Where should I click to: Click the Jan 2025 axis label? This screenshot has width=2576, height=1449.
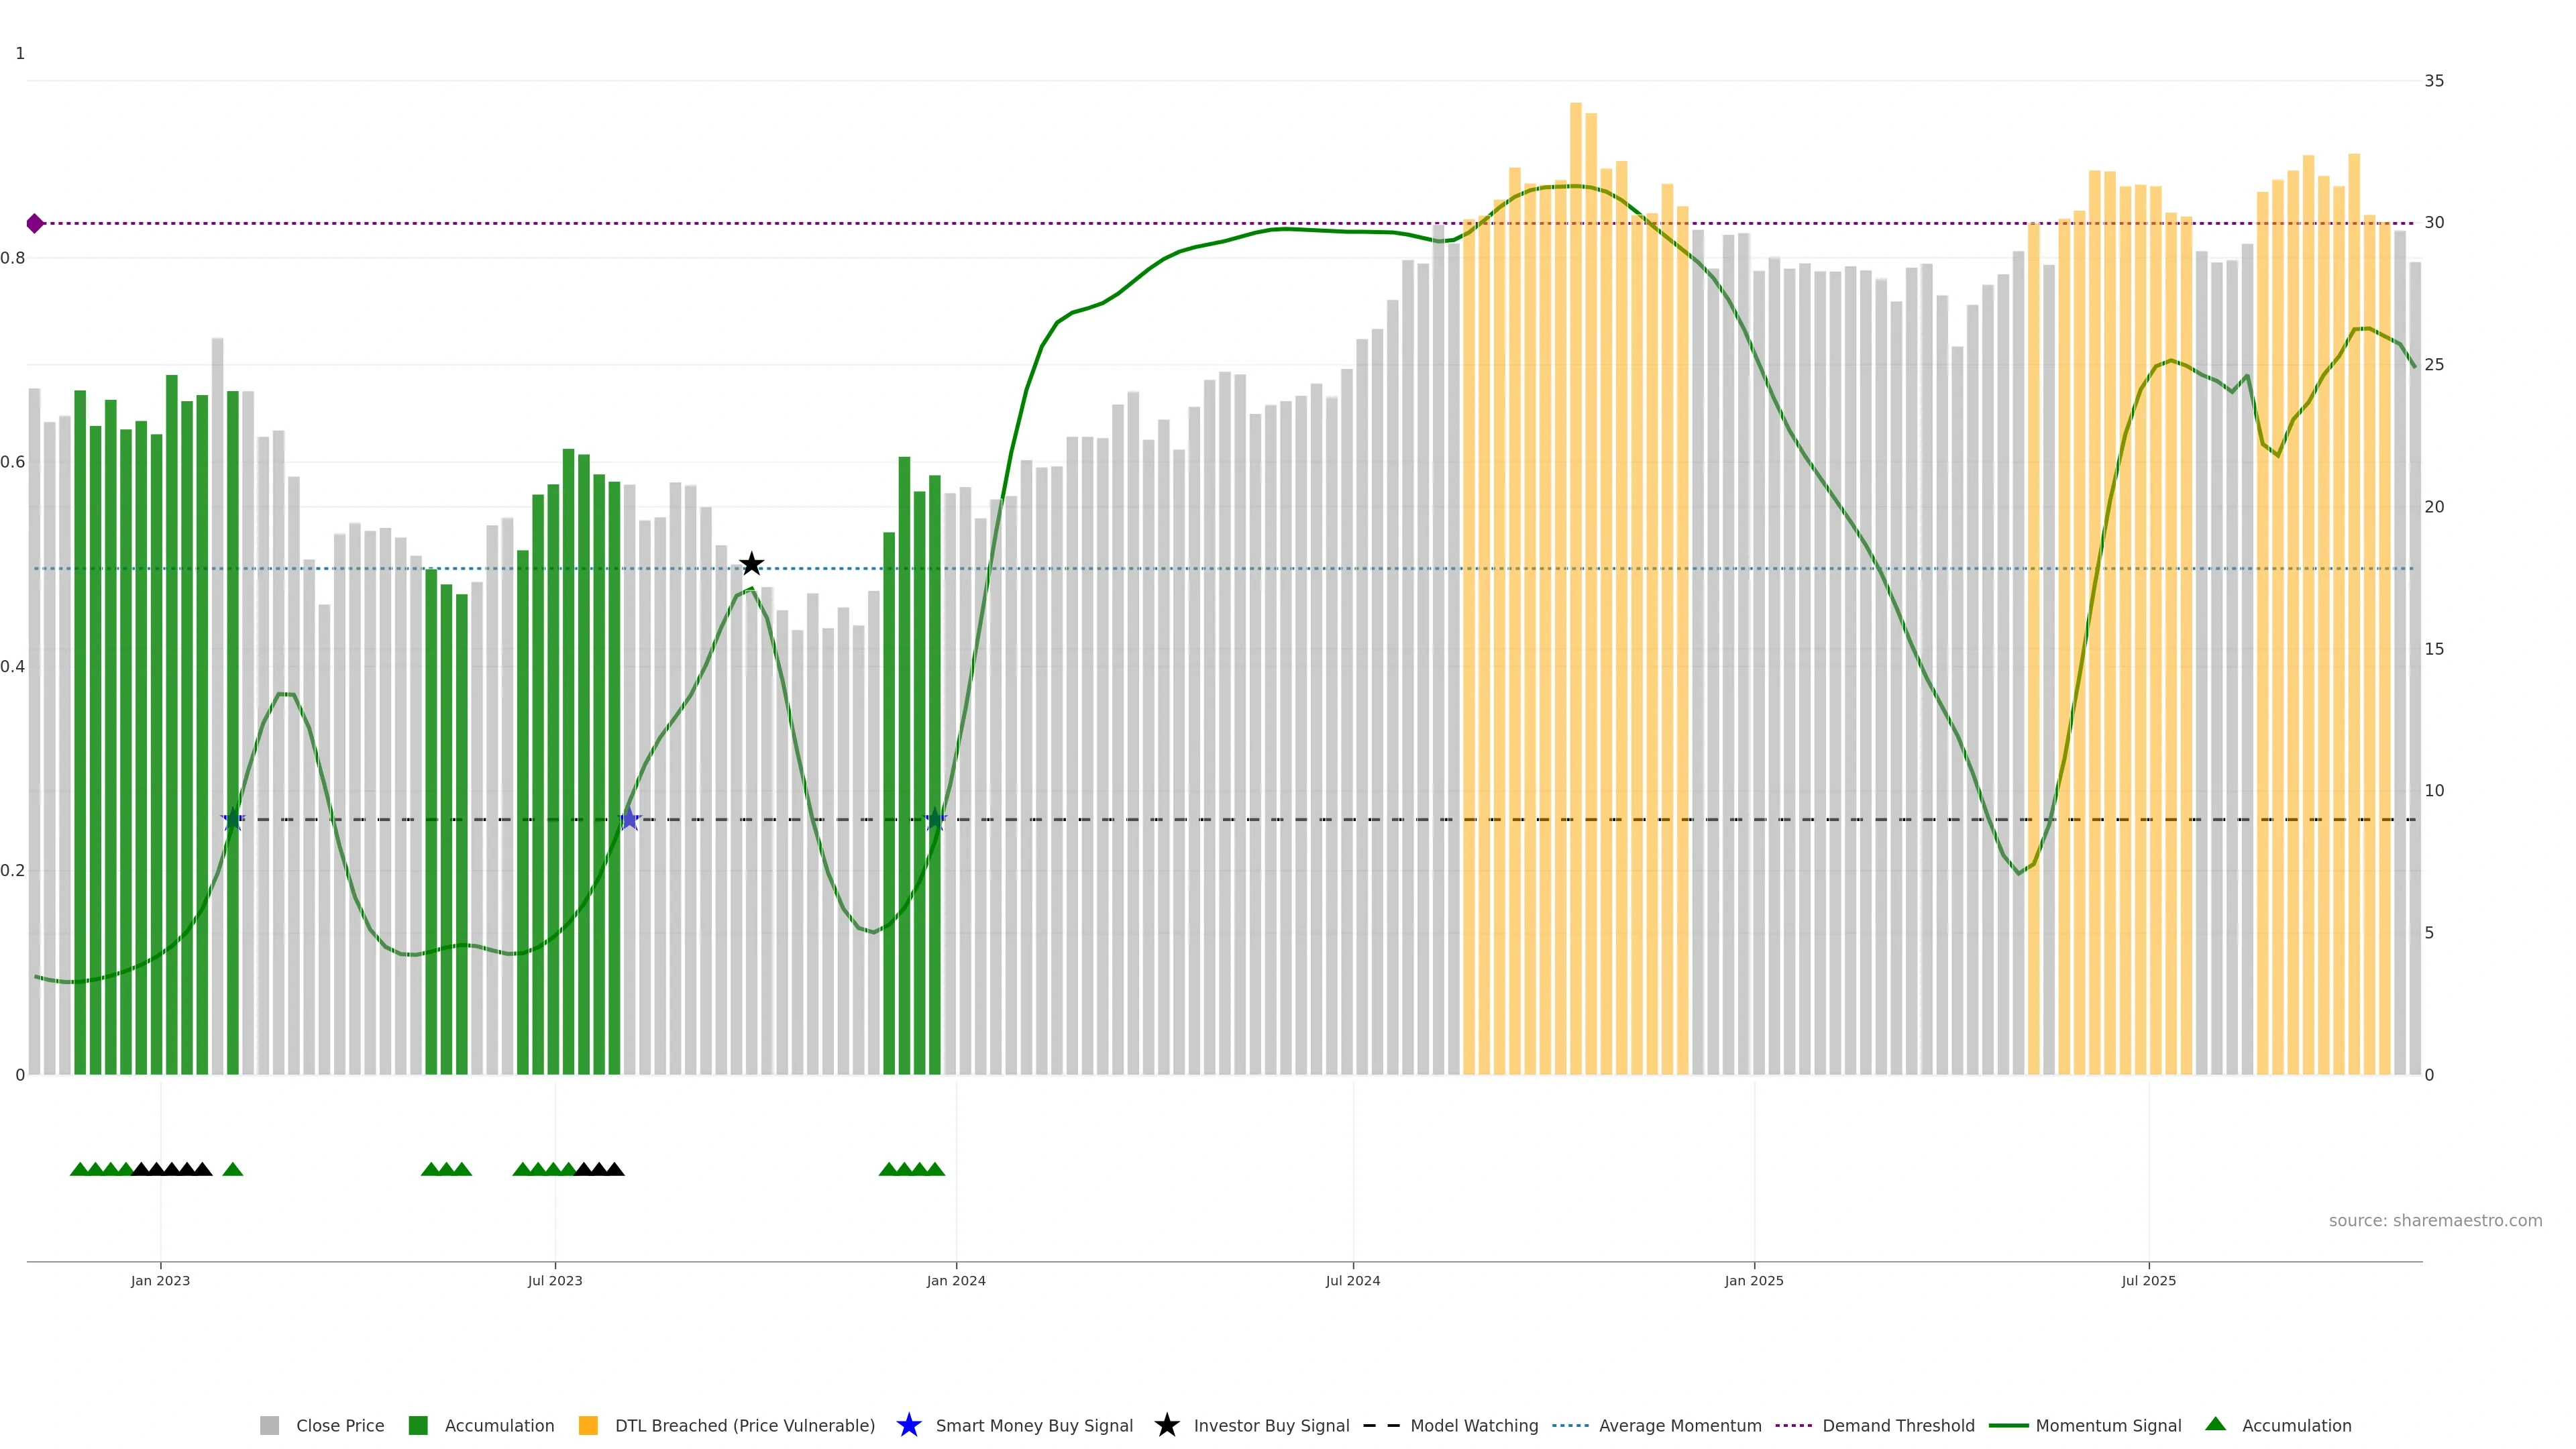tap(1753, 1281)
